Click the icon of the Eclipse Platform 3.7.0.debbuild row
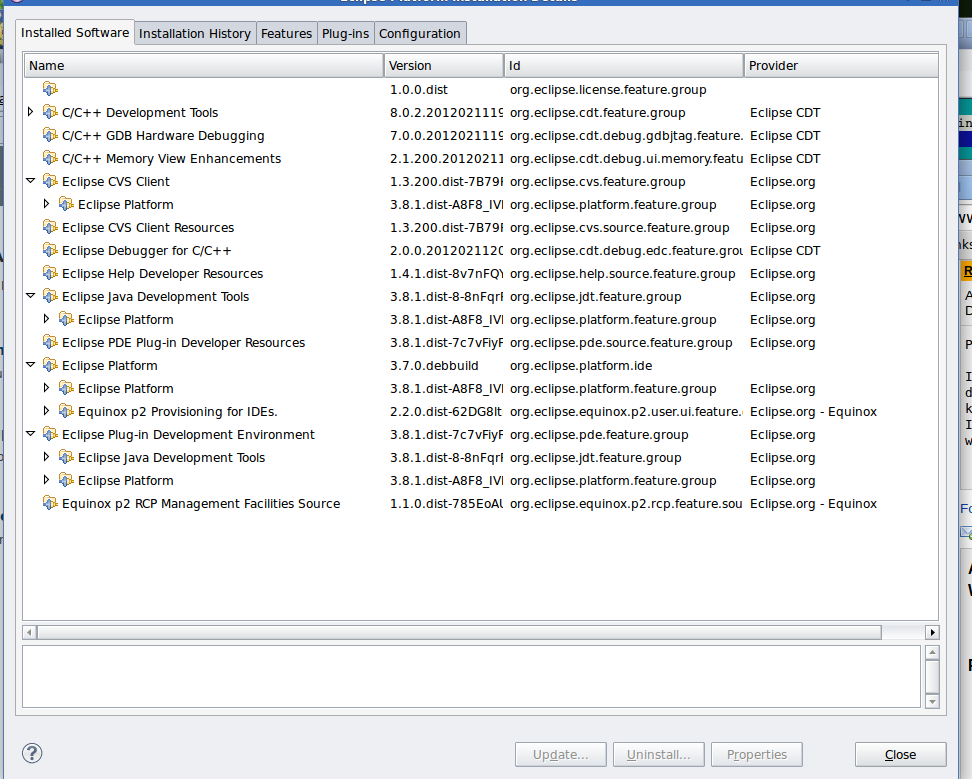 click(50, 365)
